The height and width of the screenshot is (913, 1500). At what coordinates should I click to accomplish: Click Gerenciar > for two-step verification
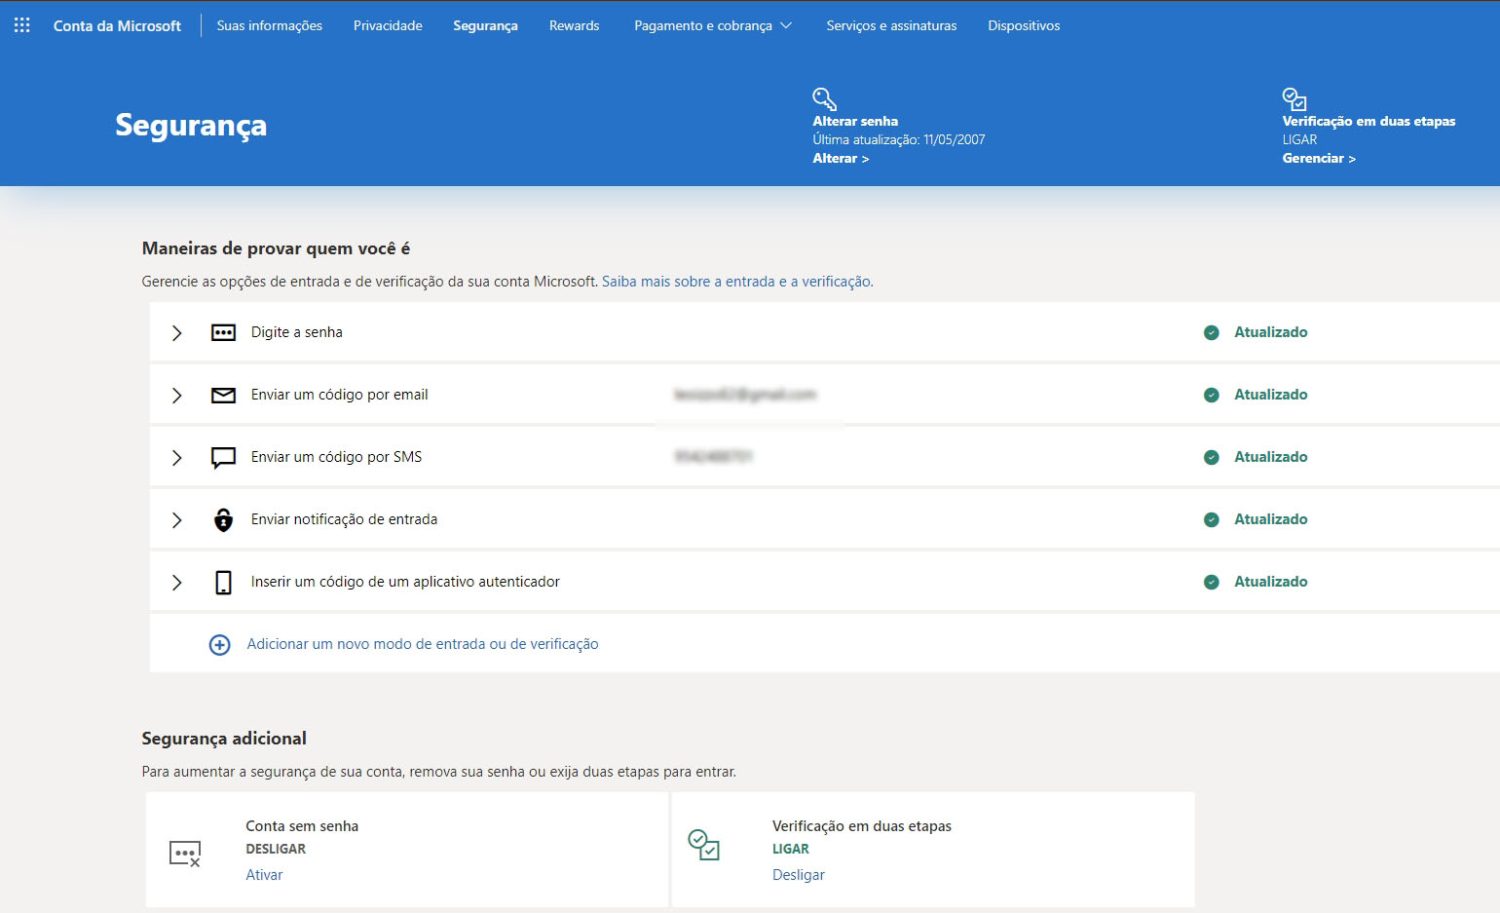coord(1319,158)
